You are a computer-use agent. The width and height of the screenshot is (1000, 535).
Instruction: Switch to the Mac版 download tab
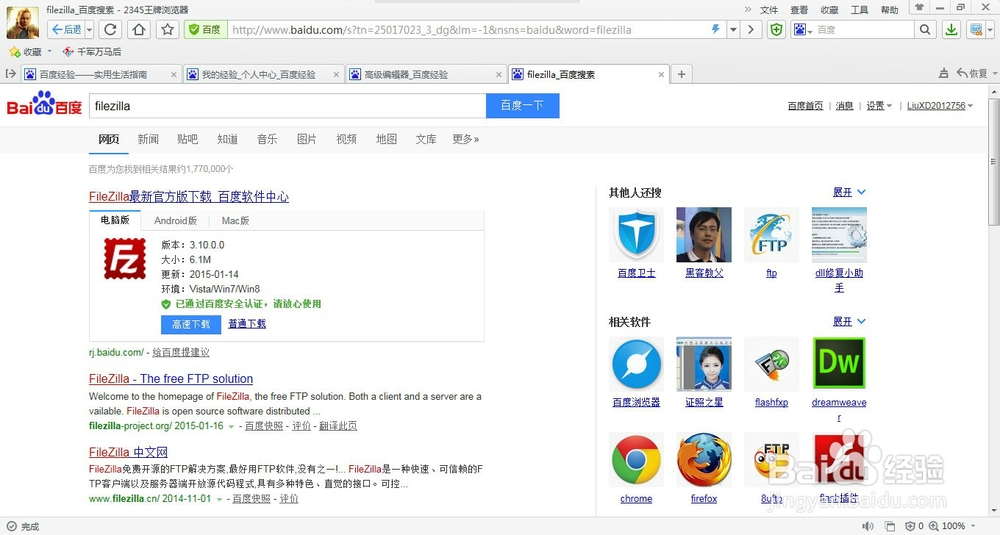(235, 221)
